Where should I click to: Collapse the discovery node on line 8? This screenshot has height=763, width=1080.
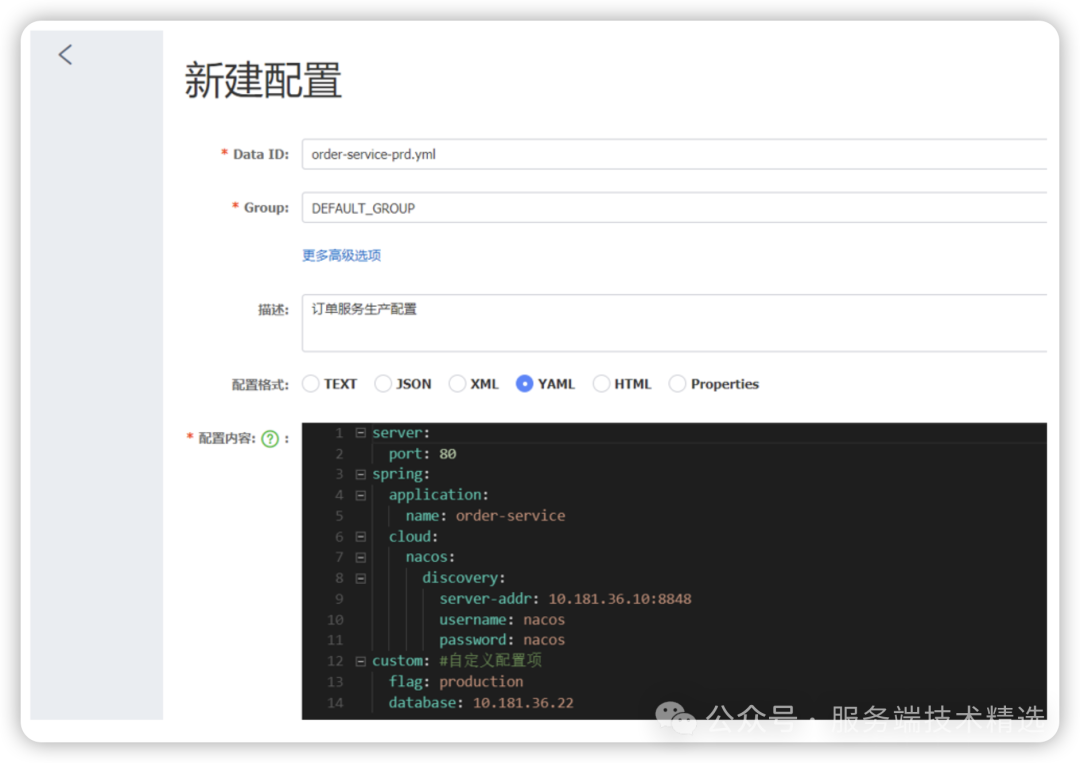360,578
